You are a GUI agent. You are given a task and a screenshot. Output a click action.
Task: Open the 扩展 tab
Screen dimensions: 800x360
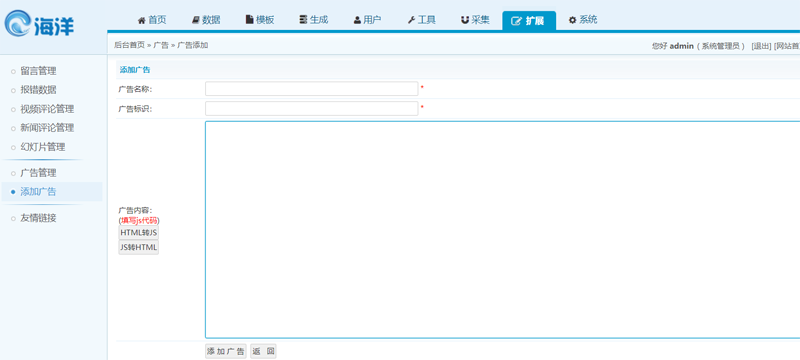click(x=529, y=21)
